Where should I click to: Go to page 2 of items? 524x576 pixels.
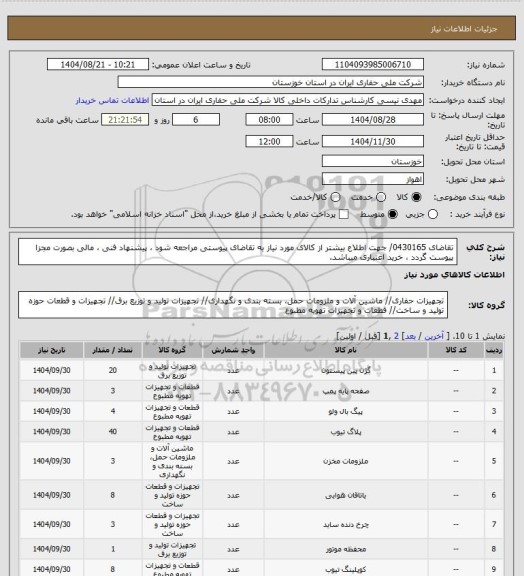pyautogui.click(x=396, y=336)
